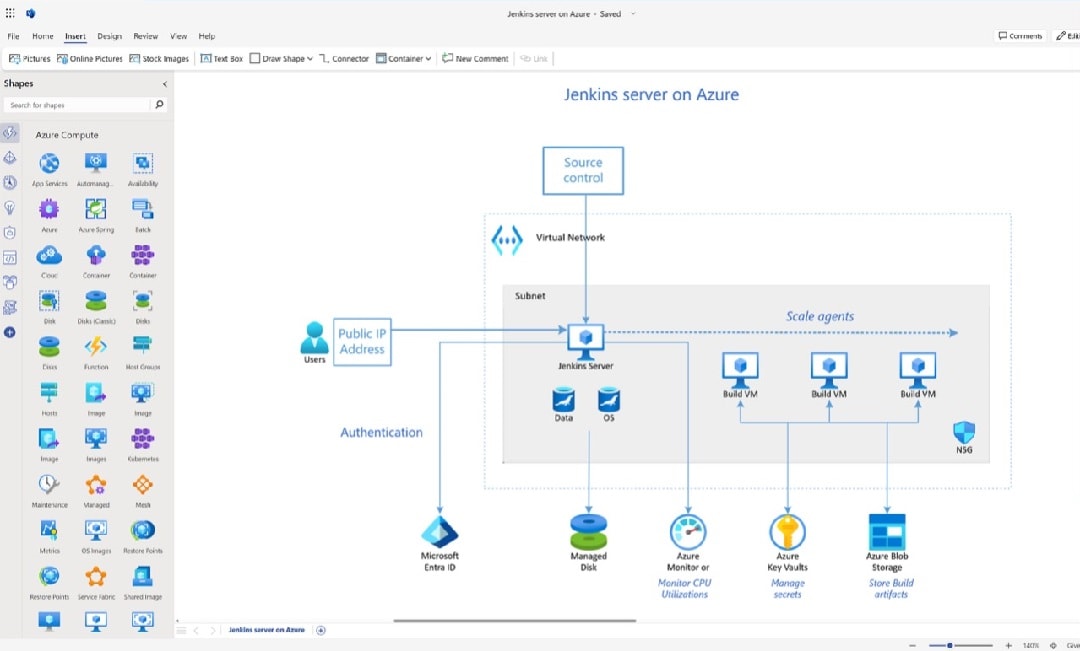The width and height of the screenshot is (1080, 651).
Task: Select the Azure Blob Storage icon
Action: (886, 532)
